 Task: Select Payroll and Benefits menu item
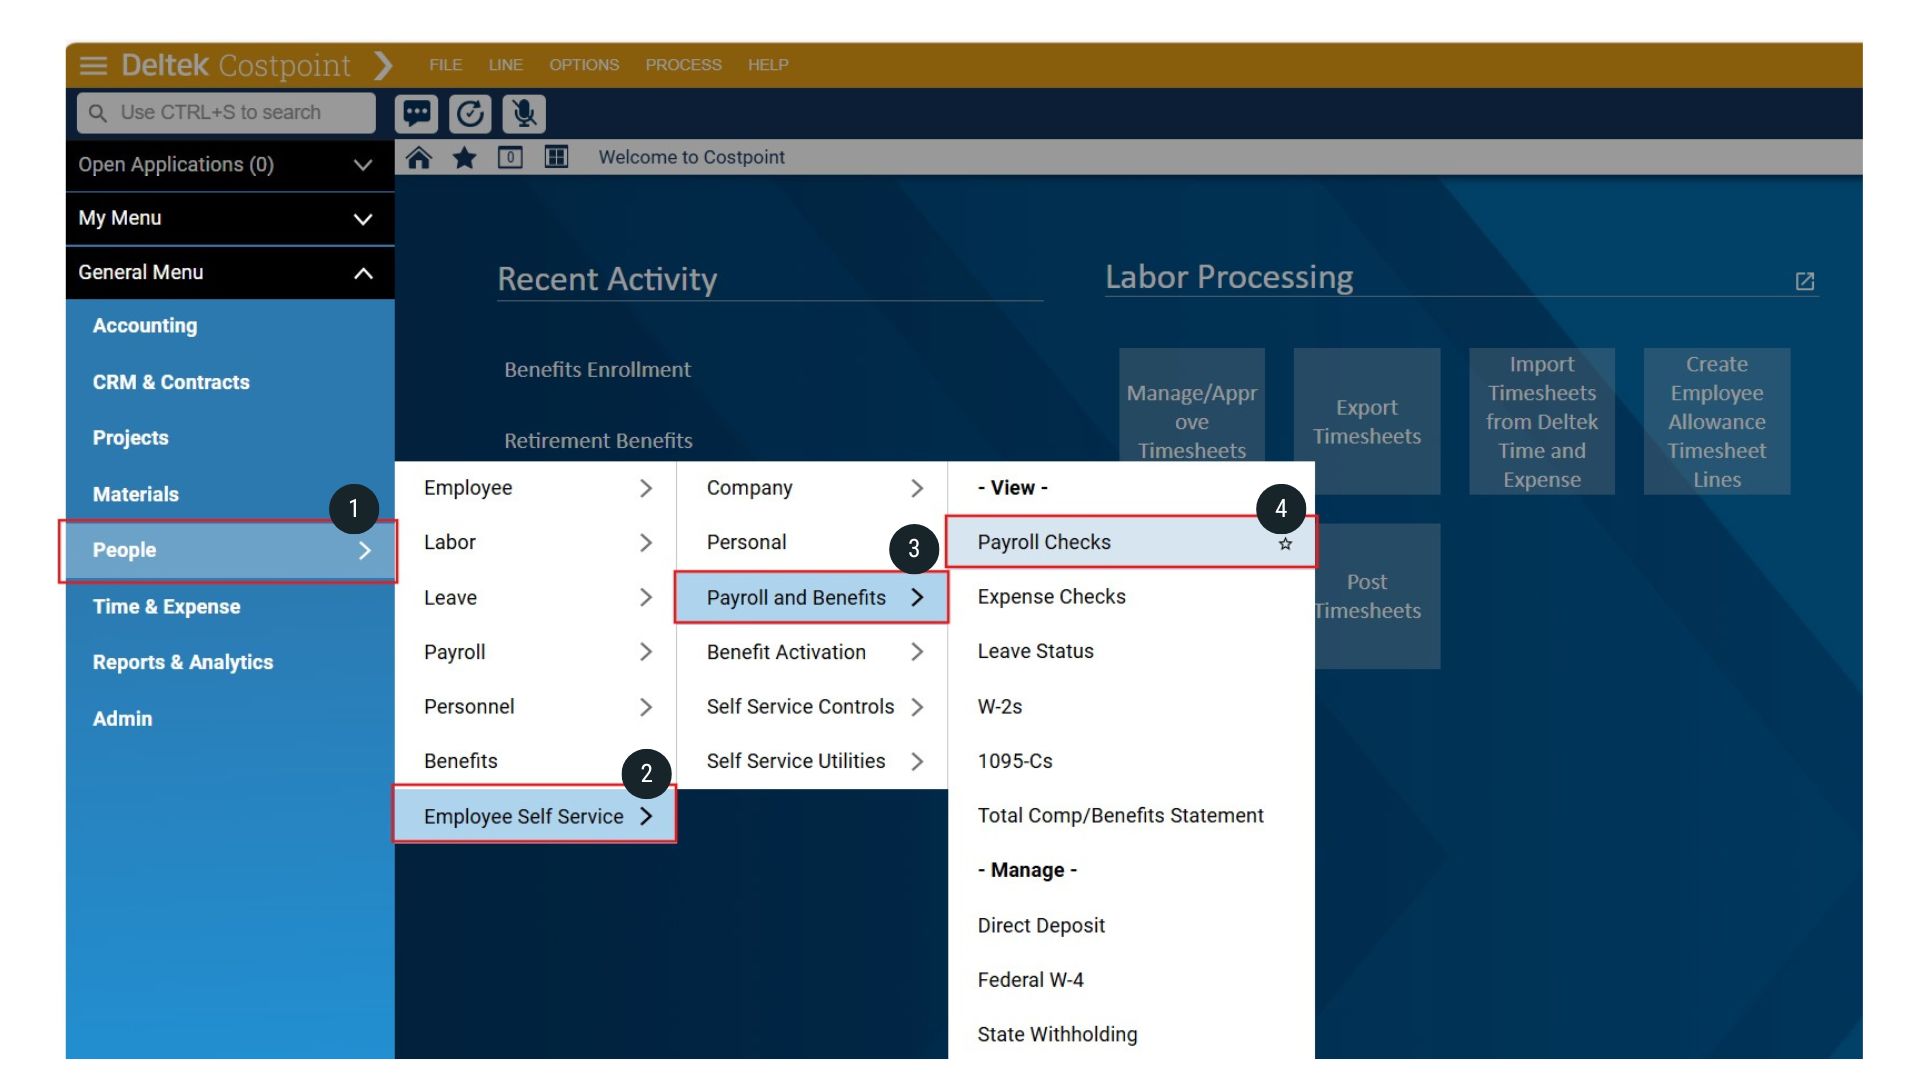811,598
